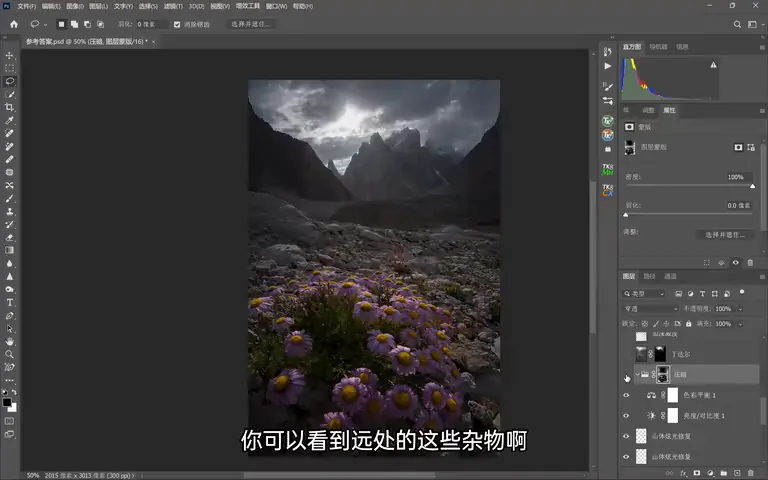Image resolution: width=768 pixels, height=480 pixels.
Task: Add a layer mask from Layers footer
Action: tap(696, 474)
